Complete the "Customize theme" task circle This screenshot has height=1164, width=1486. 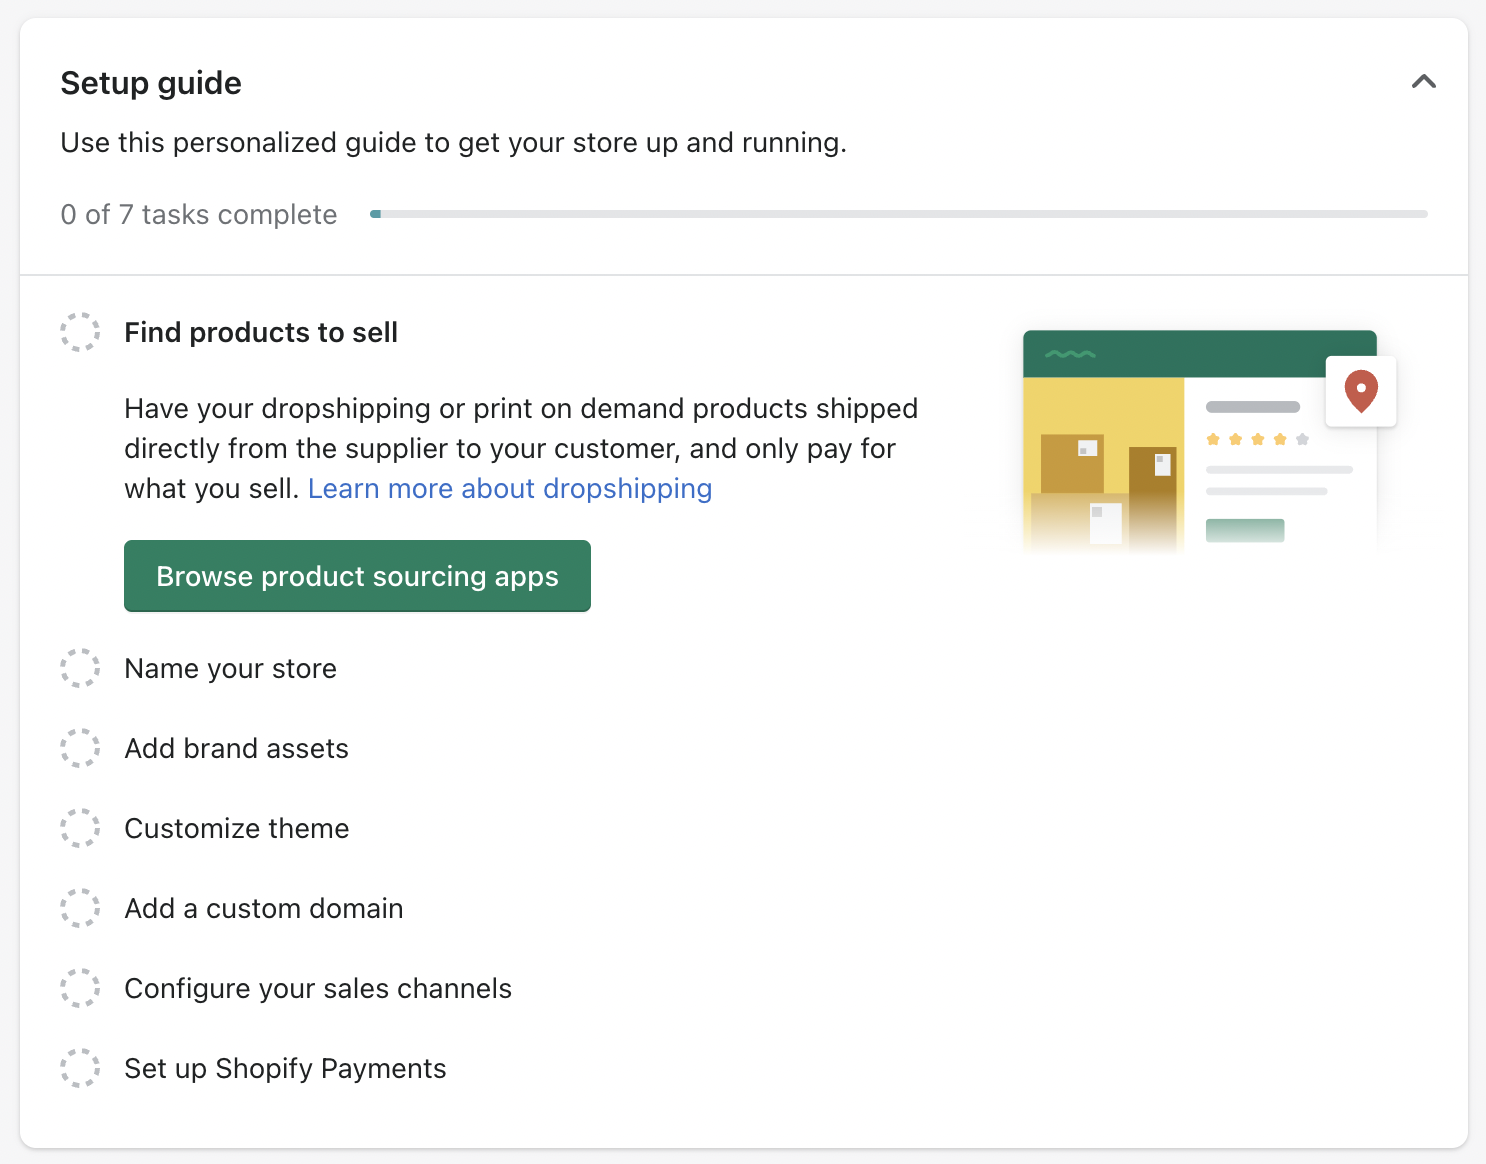click(x=80, y=828)
